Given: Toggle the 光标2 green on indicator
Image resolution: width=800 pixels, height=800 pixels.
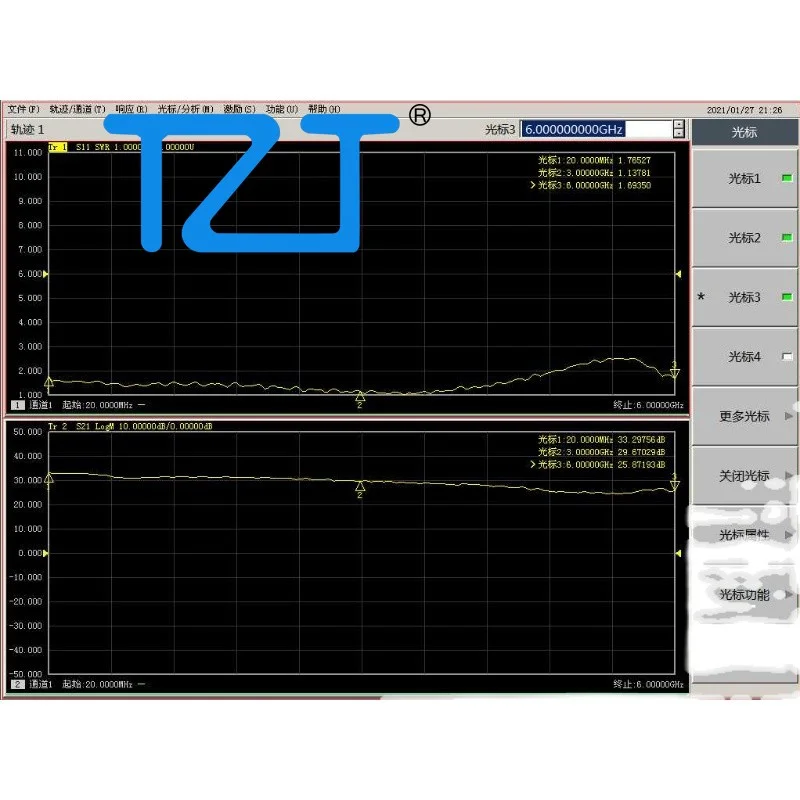Looking at the screenshot, I should click(787, 238).
